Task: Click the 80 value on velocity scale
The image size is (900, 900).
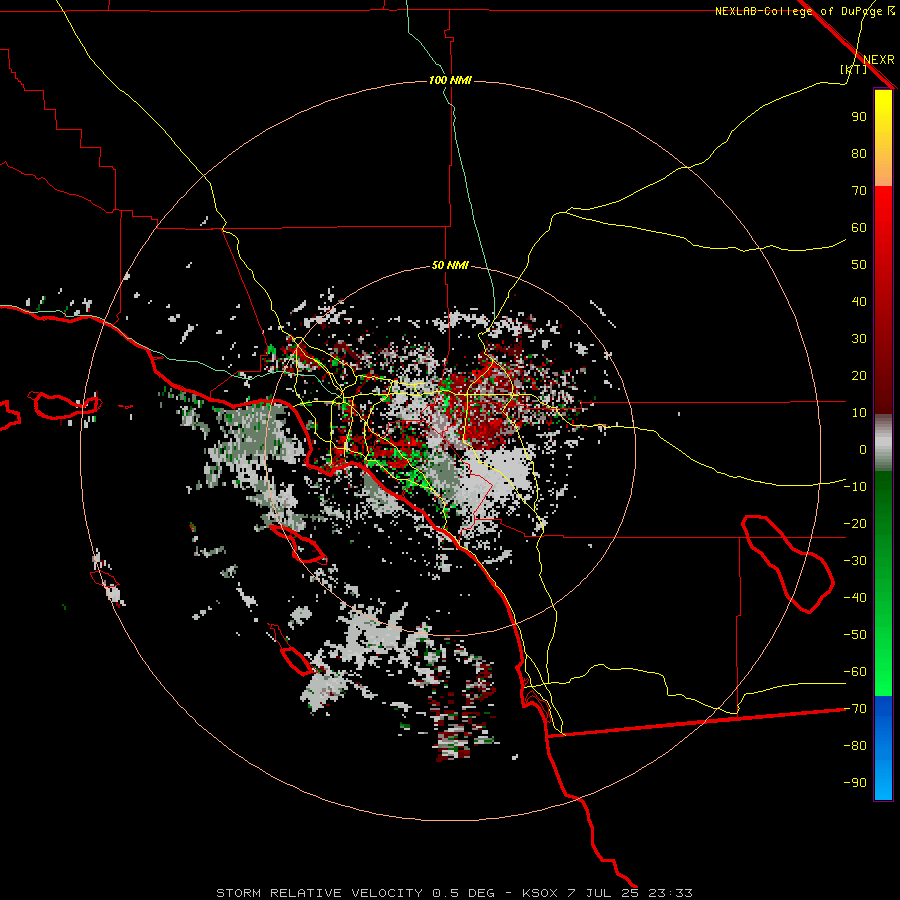Action: 859,153
